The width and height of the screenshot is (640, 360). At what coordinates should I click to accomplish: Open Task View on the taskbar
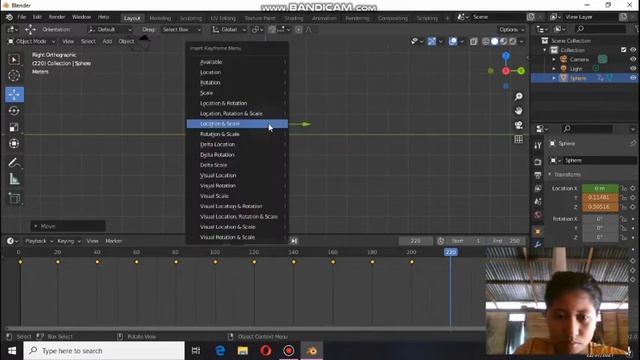(196, 351)
